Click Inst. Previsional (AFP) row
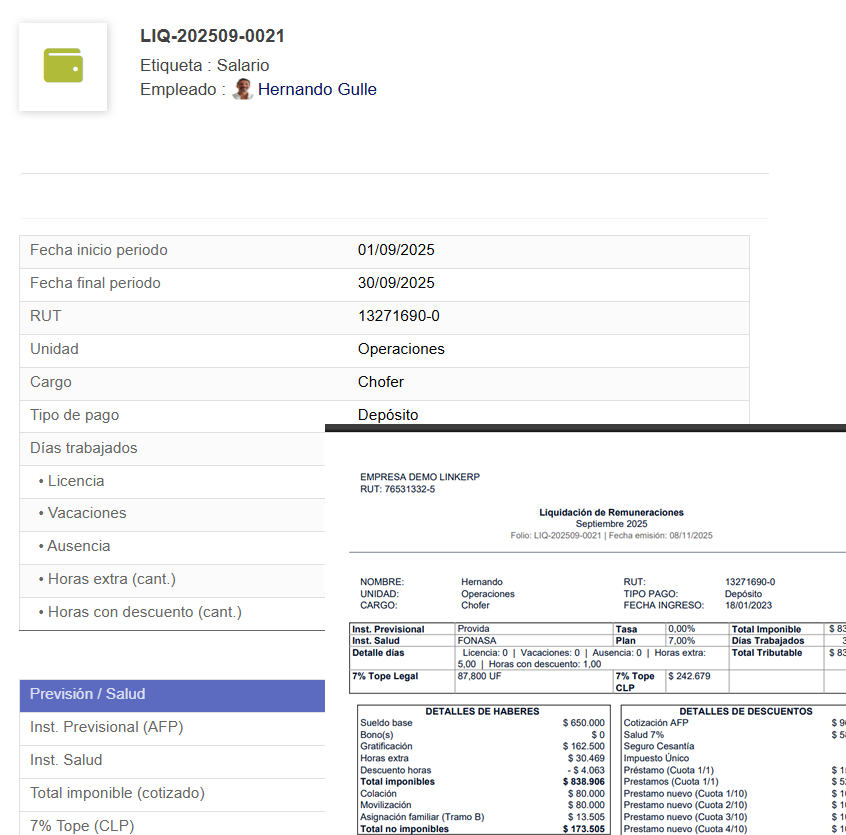Screen dimensions: 846x835 pyautogui.click(x=106, y=727)
